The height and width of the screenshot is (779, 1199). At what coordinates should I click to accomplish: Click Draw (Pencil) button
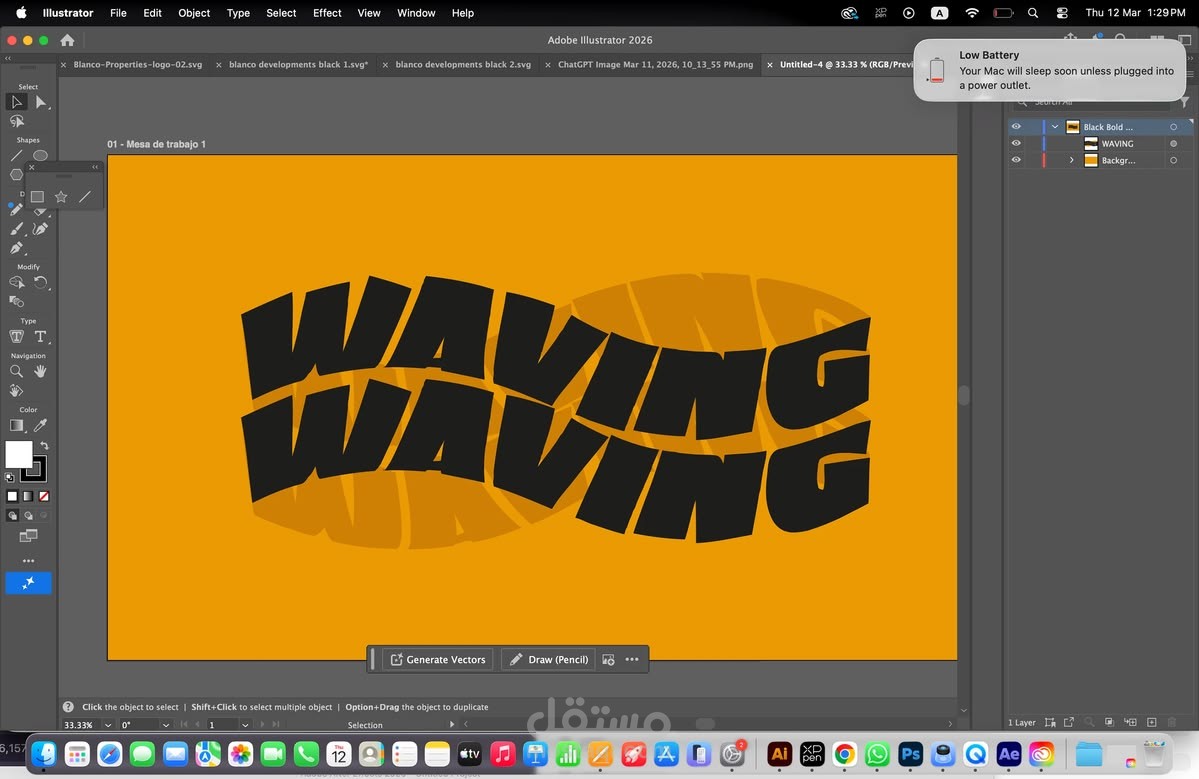tap(549, 659)
